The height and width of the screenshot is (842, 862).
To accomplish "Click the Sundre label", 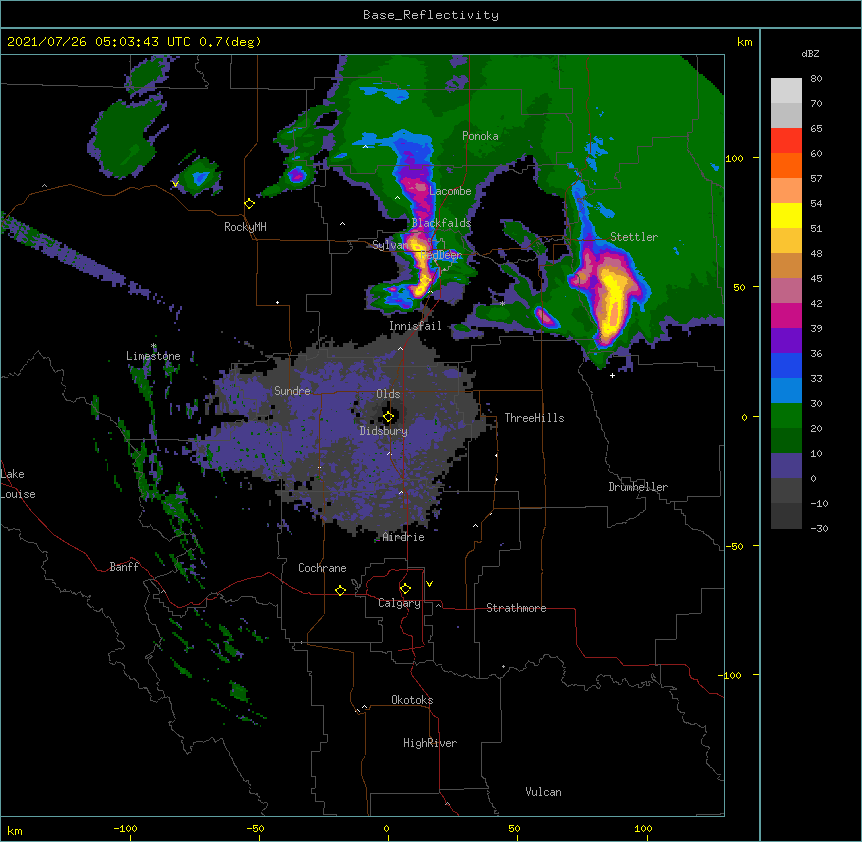I will [x=292, y=391].
